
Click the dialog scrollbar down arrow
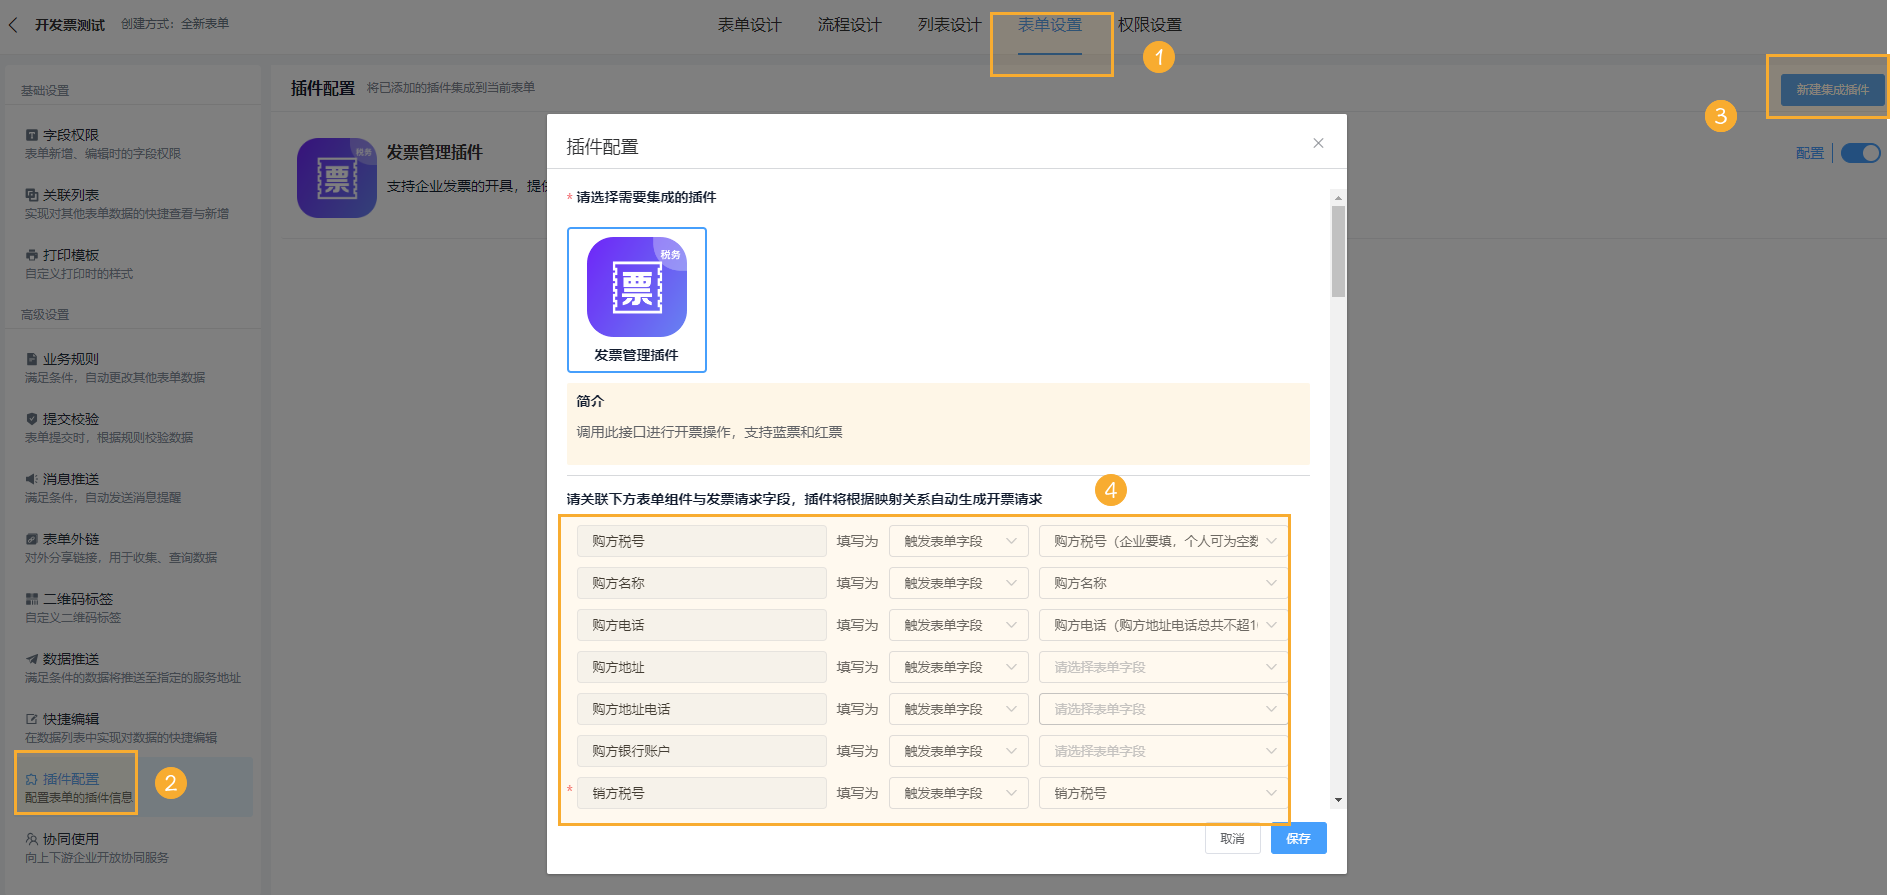(1338, 800)
